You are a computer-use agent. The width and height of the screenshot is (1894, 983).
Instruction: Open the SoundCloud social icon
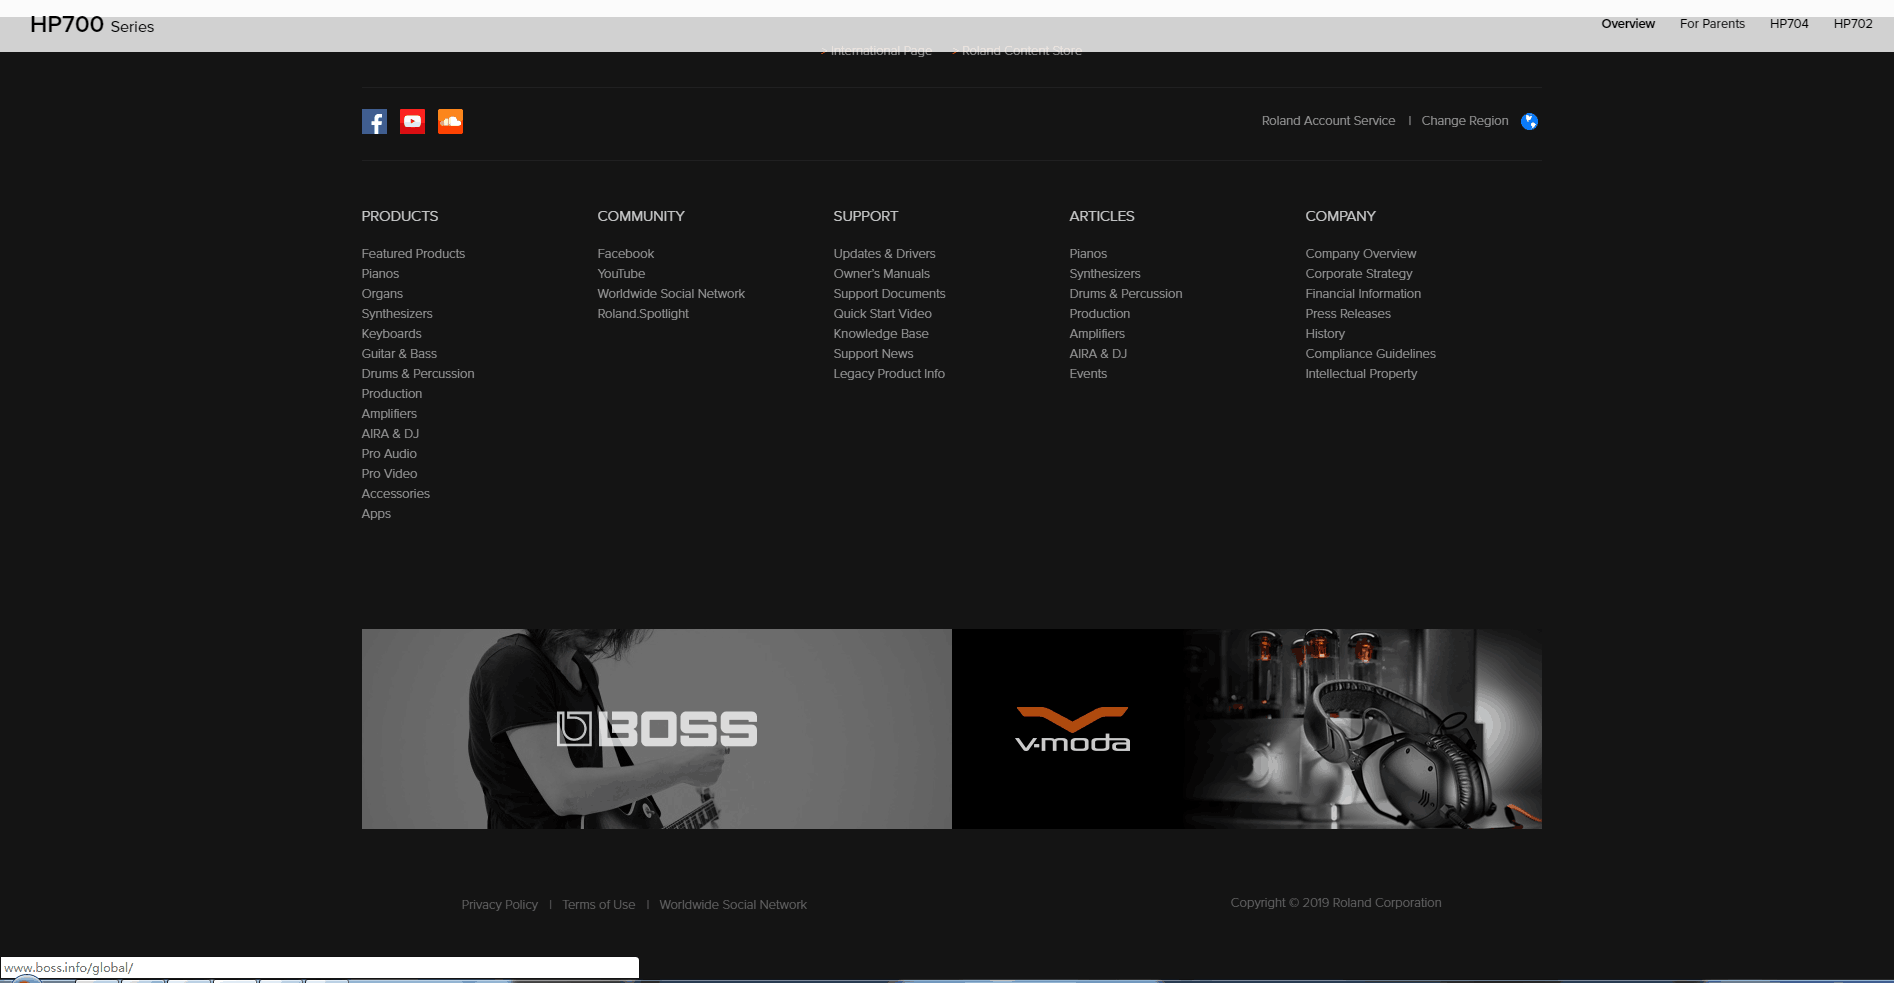click(450, 122)
